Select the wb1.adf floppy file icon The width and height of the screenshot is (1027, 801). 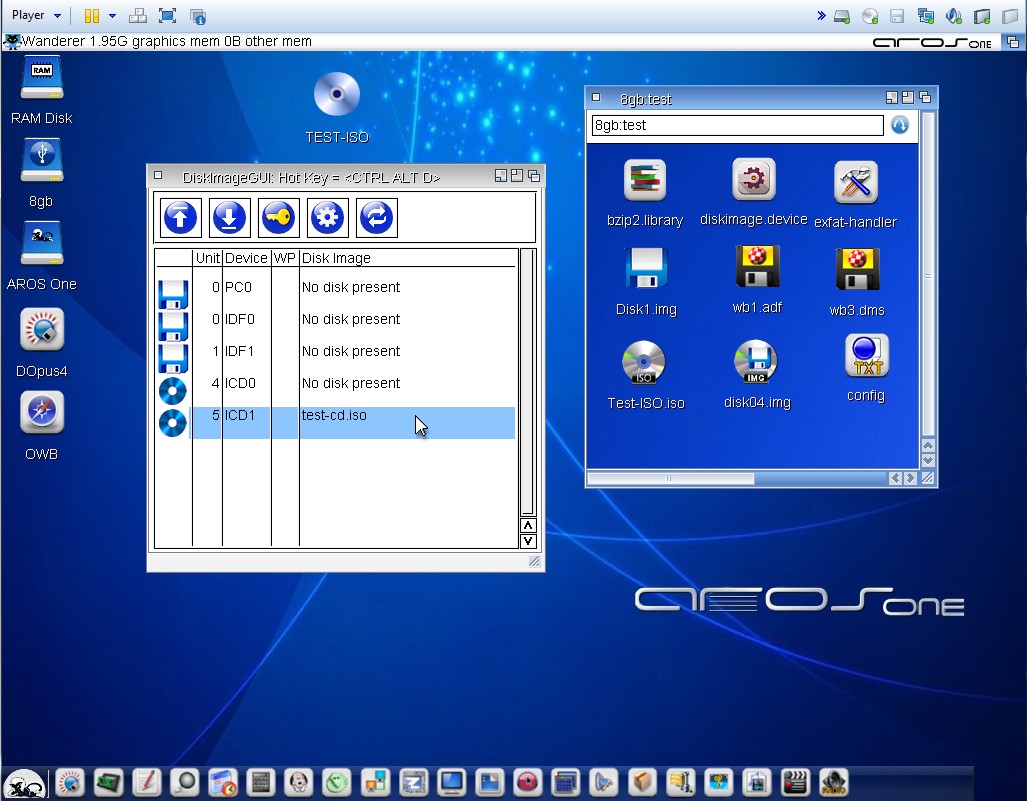(x=757, y=268)
